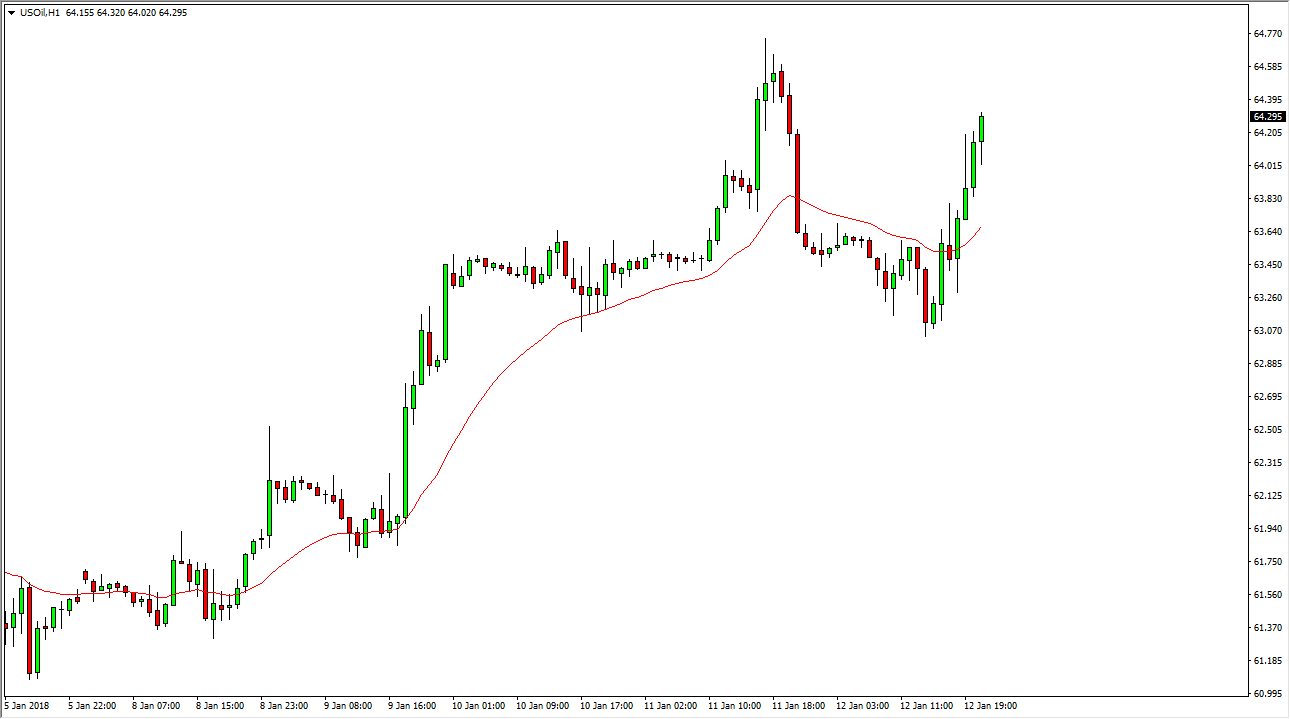Click the 10 Jan 09:00 time label
The height and width of the screenshot is (719, 1290).
coord(541,706)
